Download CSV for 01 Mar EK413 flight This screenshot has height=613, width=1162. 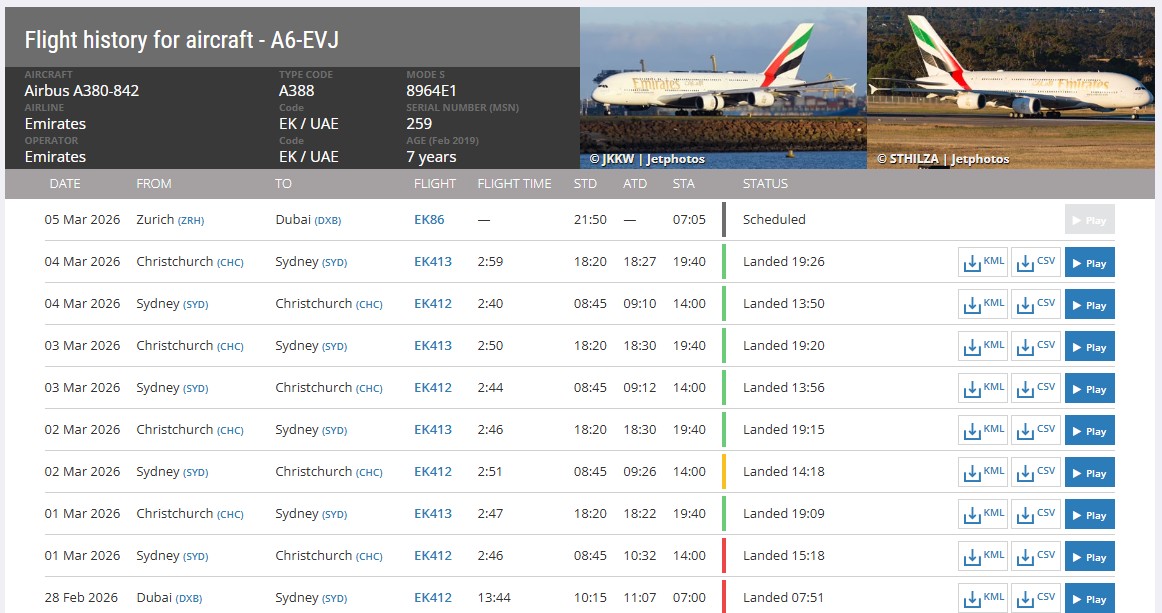1035,514
